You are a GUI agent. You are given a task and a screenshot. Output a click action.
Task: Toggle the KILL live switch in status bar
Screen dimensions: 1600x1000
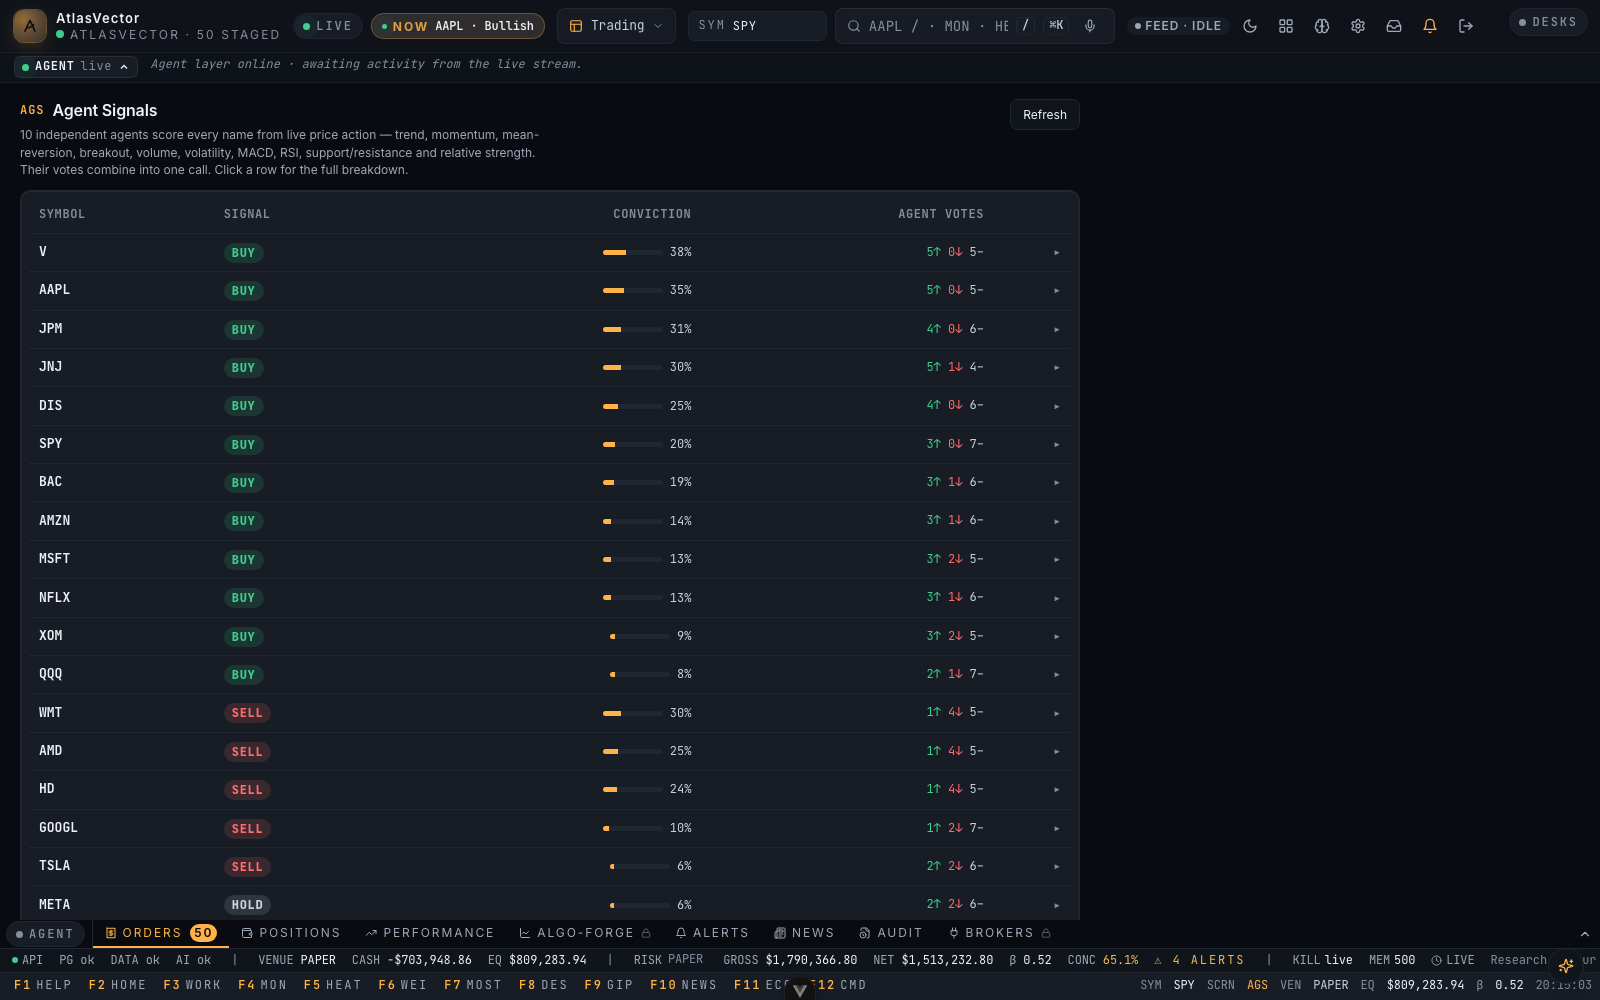coord(1322,960)
